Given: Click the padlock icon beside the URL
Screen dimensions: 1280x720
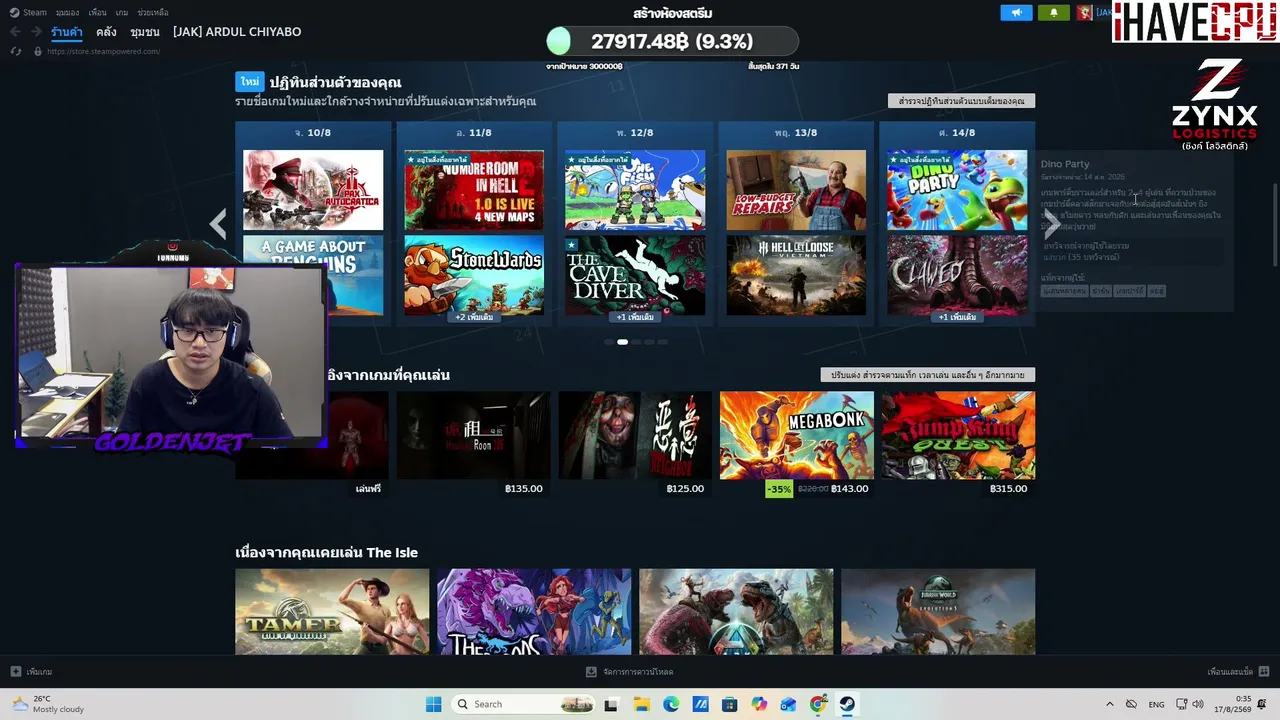Looking at the screenshot, I should 38,51.
